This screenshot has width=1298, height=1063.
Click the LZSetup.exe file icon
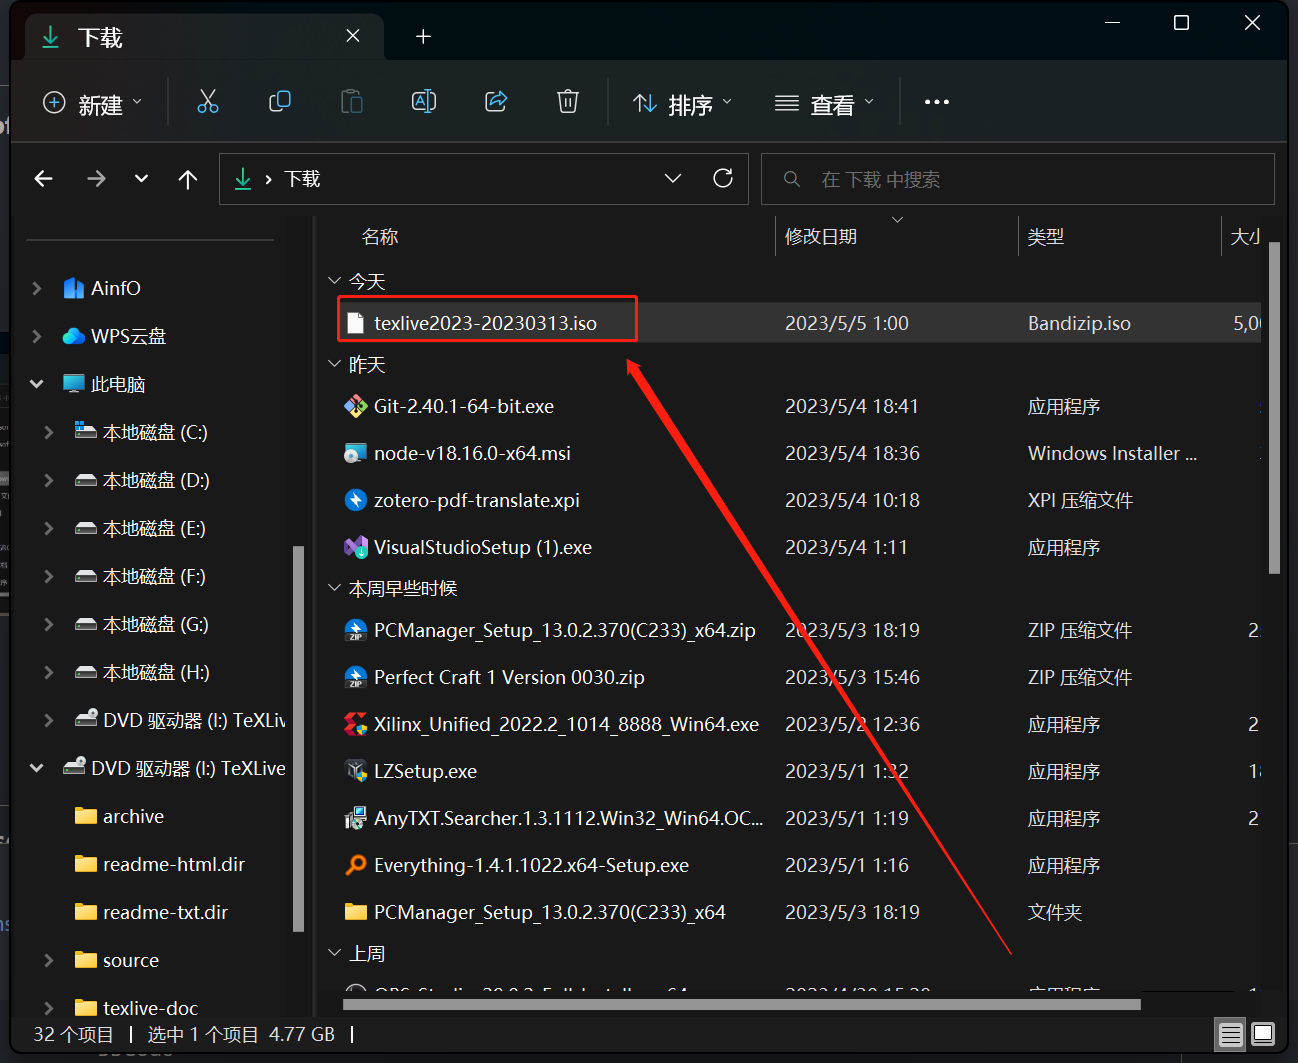coord(355,771)
